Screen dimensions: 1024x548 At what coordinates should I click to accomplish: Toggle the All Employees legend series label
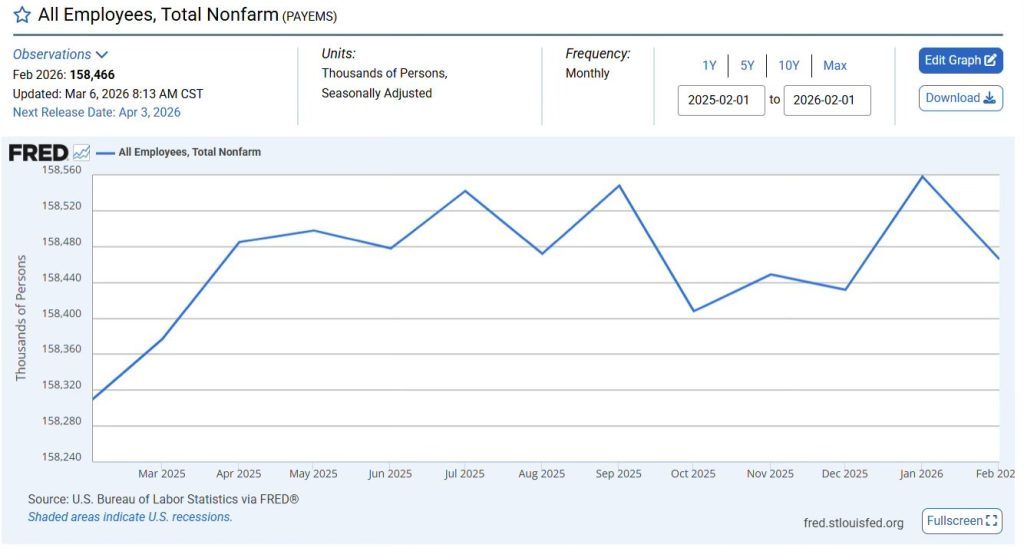190,153
